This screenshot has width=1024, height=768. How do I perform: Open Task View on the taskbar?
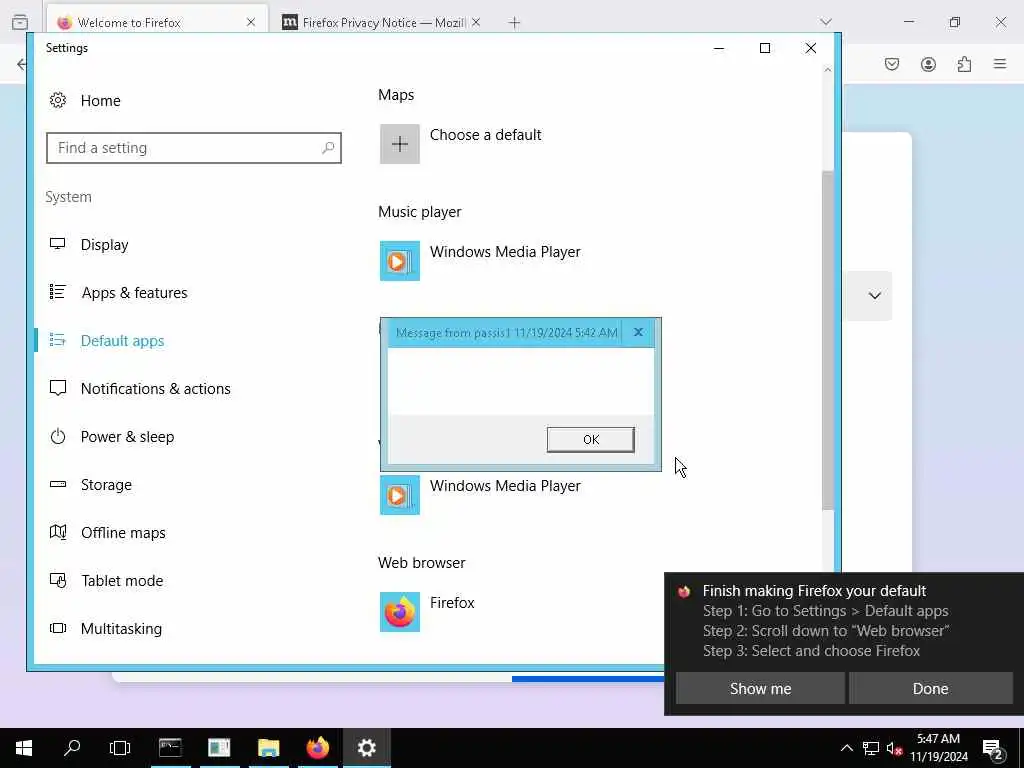pos(120,748)
